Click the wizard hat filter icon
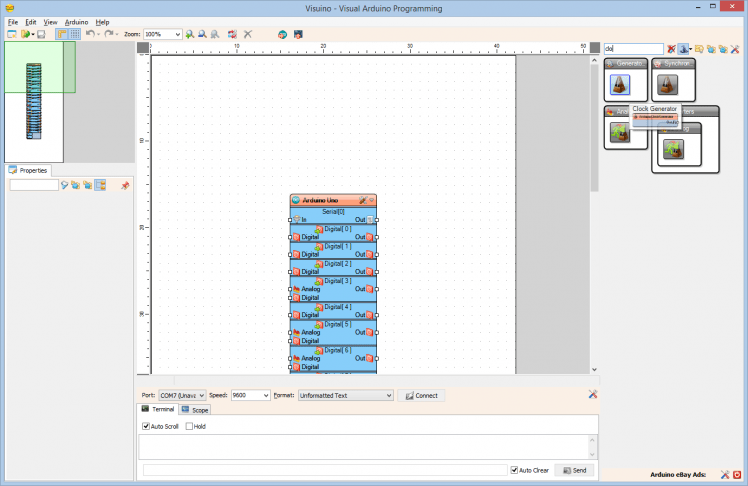This screenshot has height=486, width=748. tap(684, 49)
